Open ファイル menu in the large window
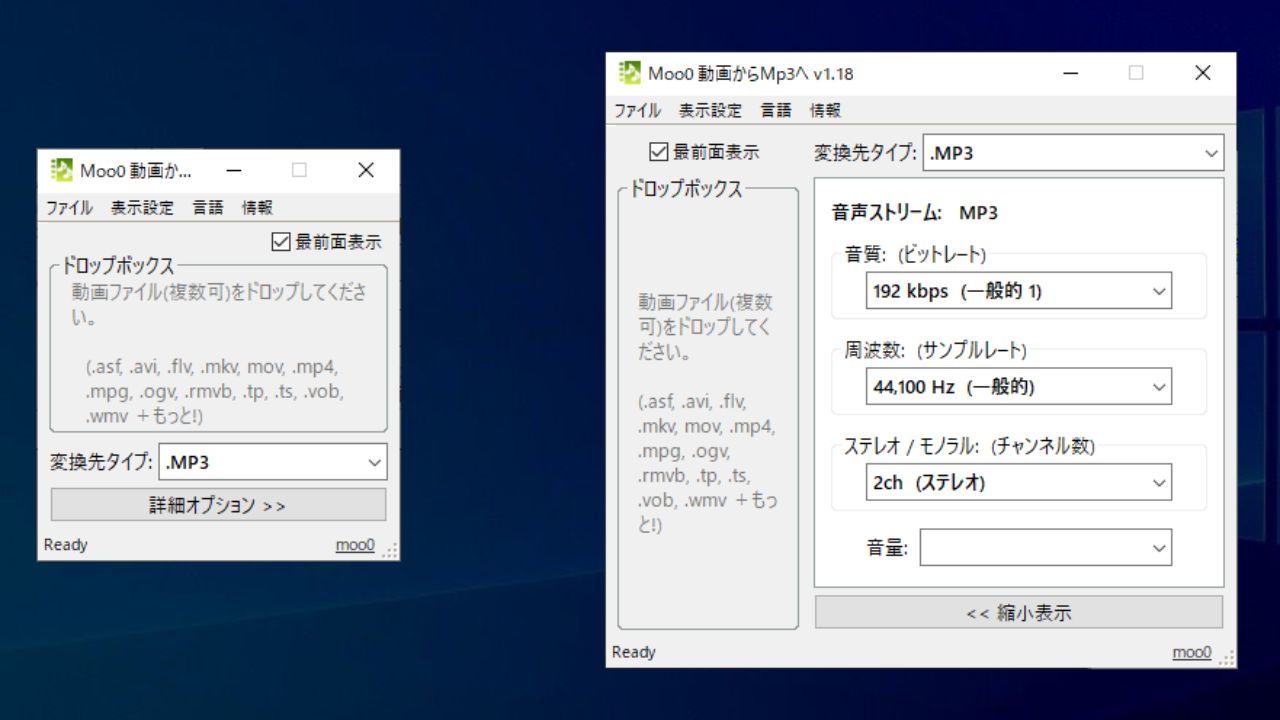The height and width of the screenshot is (720, 1280). pos(637,111)
